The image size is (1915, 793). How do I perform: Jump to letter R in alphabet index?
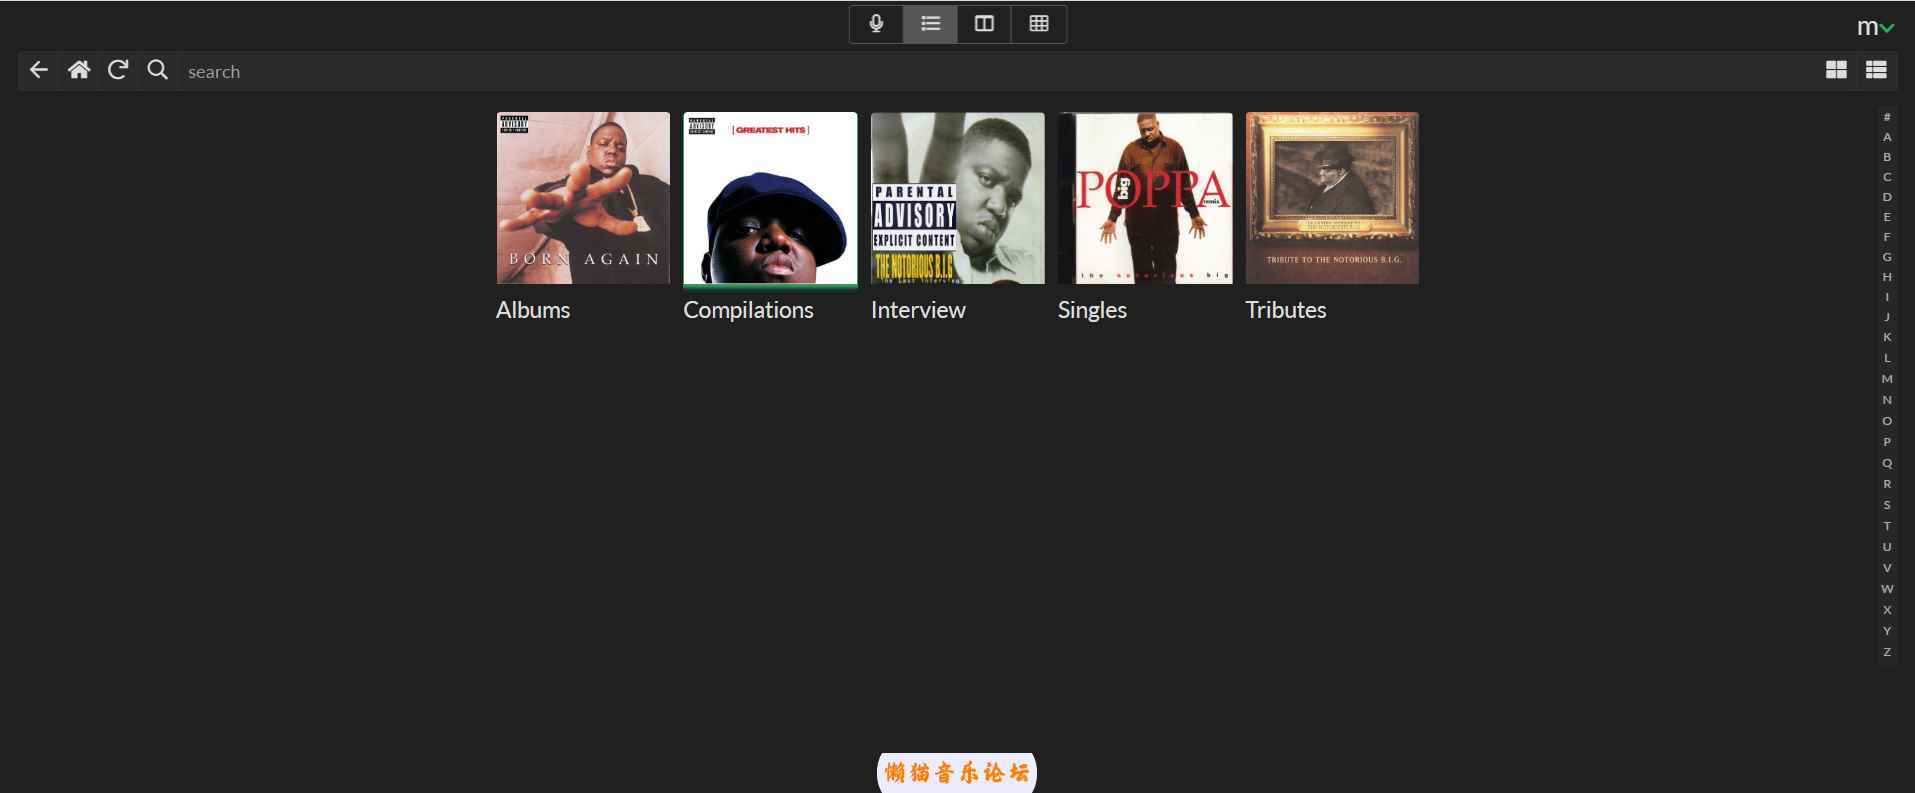click(1887, 484)
